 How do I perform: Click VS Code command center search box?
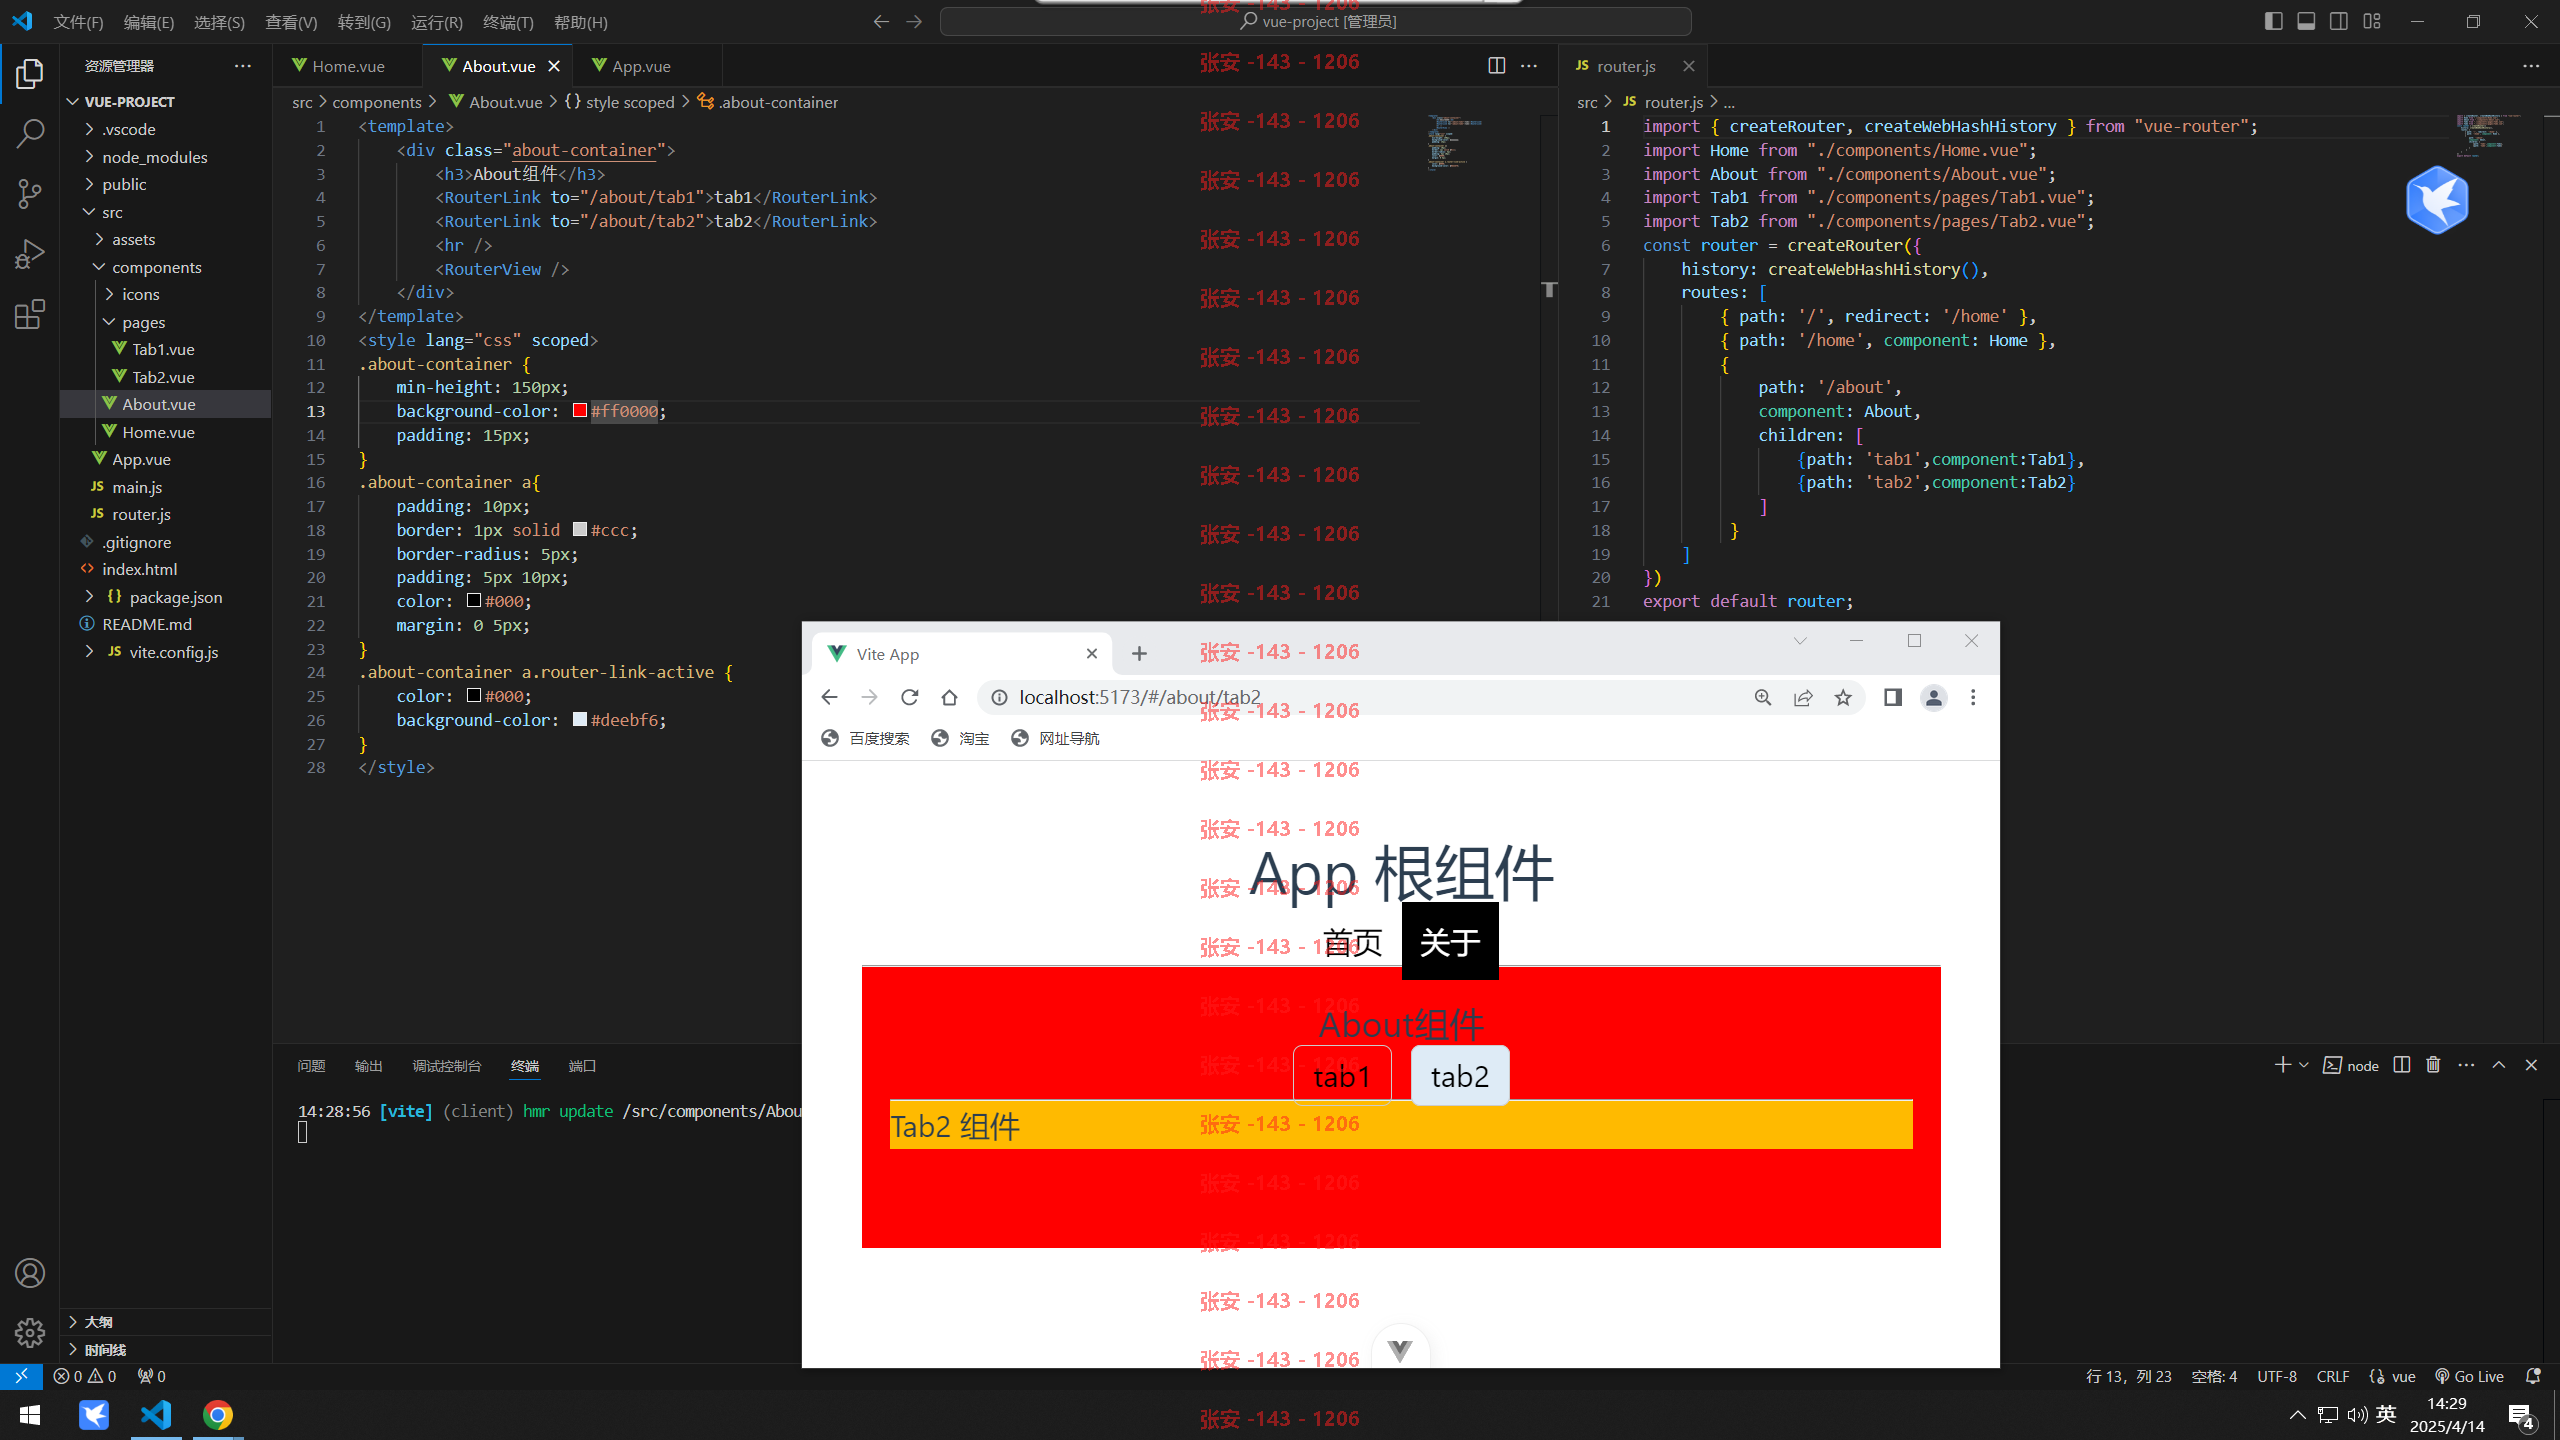pyautogui.click(x=1316, y=21)
